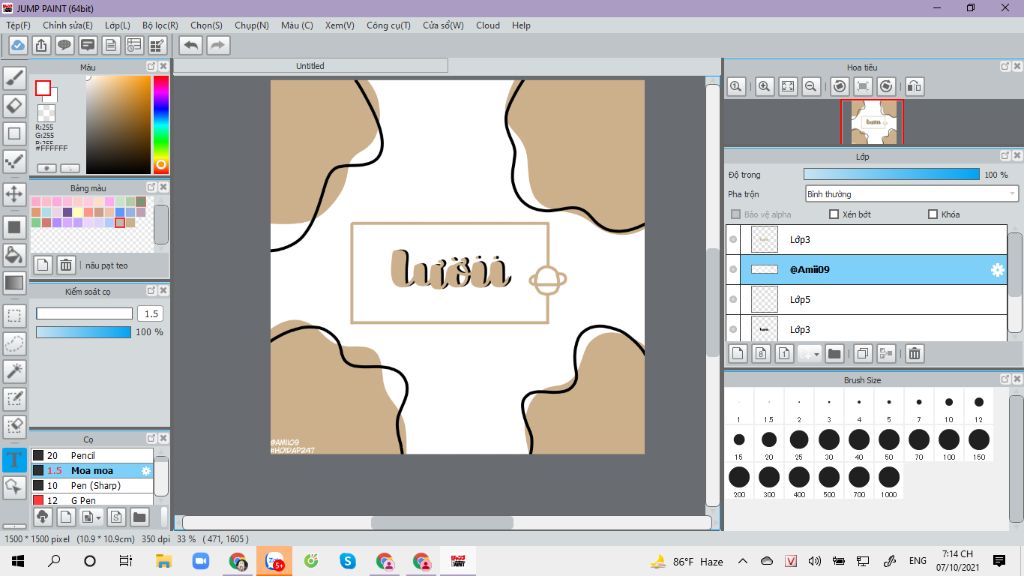
Task: Enable the Xén bớt clipping checkbox
Action: pyautogui.click(x=834, y=214)
